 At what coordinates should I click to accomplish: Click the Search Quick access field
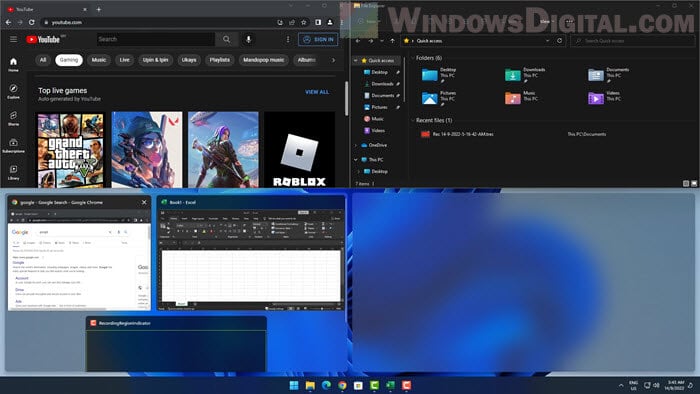coord(633,41)
